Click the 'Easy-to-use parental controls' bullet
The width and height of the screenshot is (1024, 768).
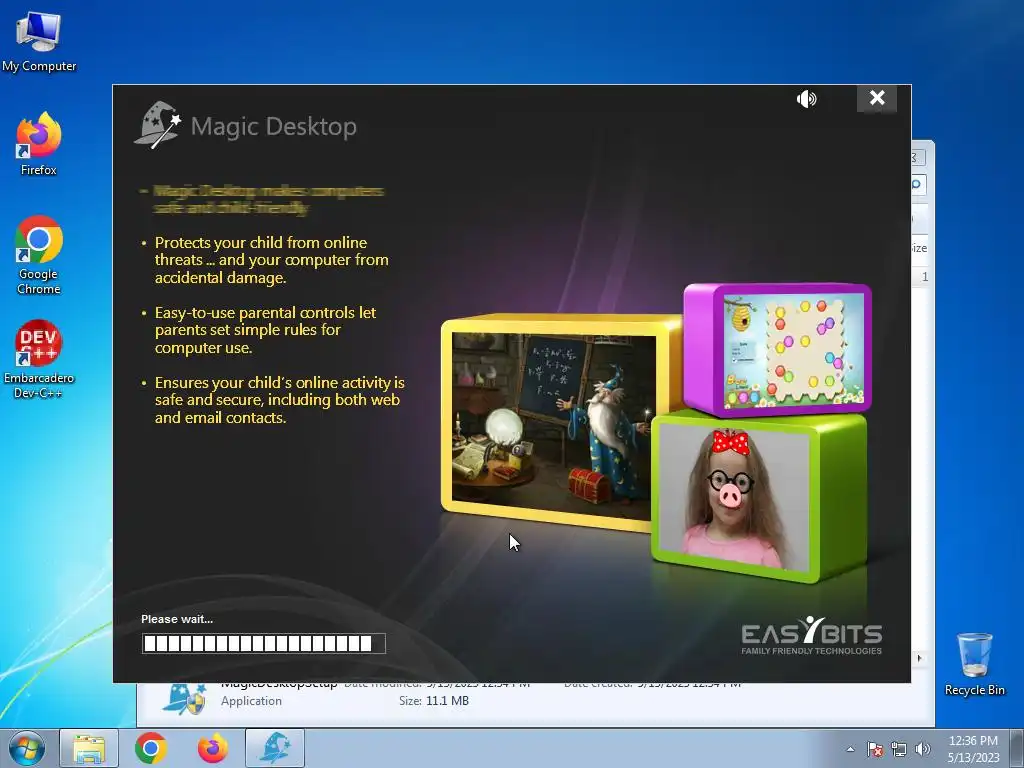click(x=260, y=330)
